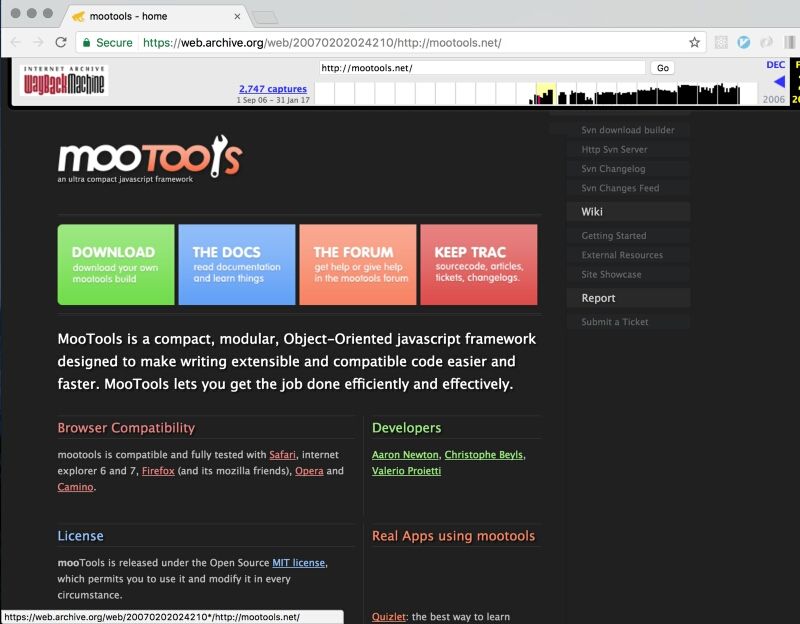Click the blue V extension icon
The width and height of the screenshot is (800, 624).
click(x=741, y=44)
